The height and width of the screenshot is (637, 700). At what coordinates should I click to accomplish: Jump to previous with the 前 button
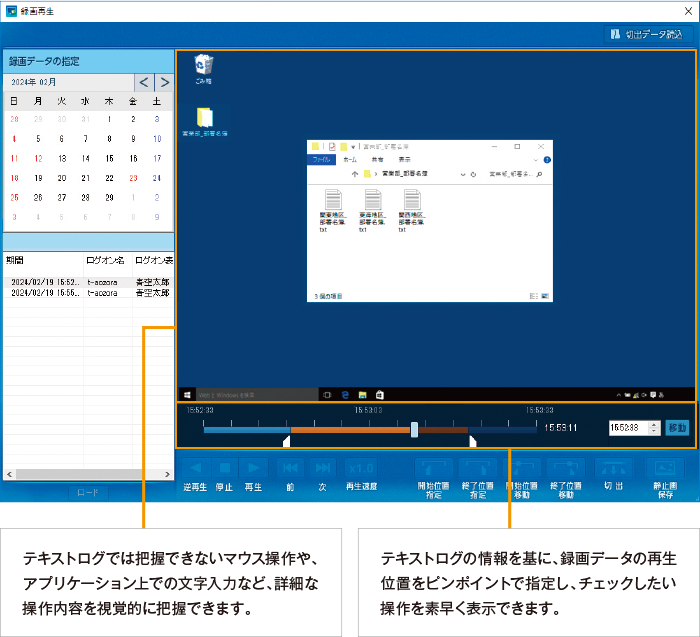290,468
